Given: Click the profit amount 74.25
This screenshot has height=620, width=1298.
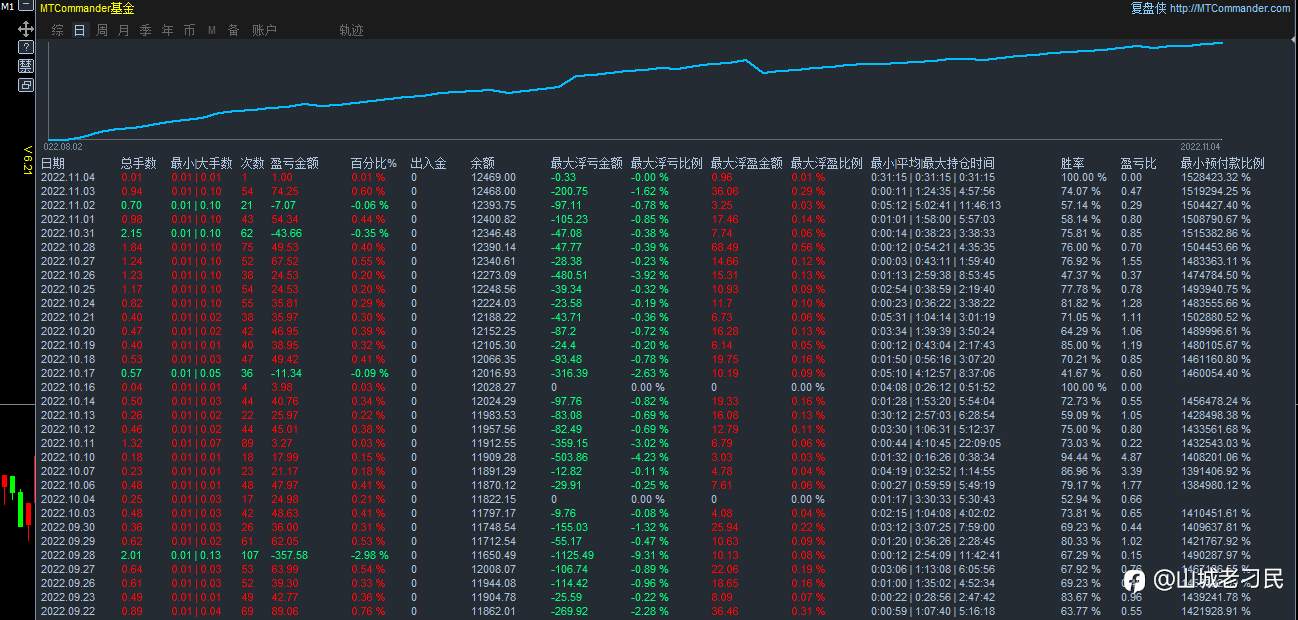Looking at the screenshot, I should (x=285, y=191).
